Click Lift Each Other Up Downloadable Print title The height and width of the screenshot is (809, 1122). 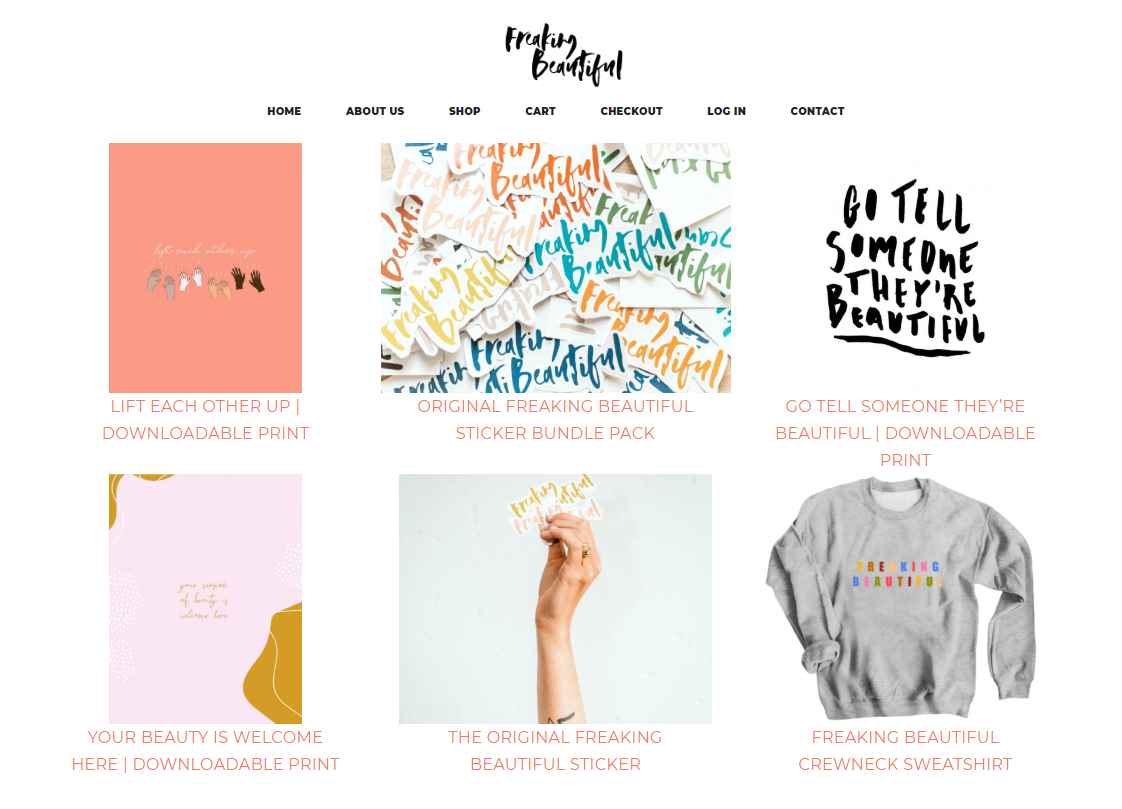tap(205, 420)
